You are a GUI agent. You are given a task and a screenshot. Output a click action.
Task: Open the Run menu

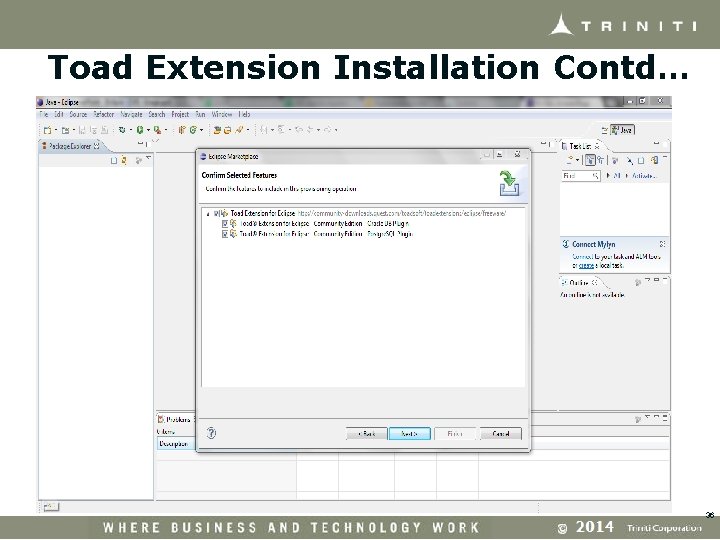[x=200, y=114]
